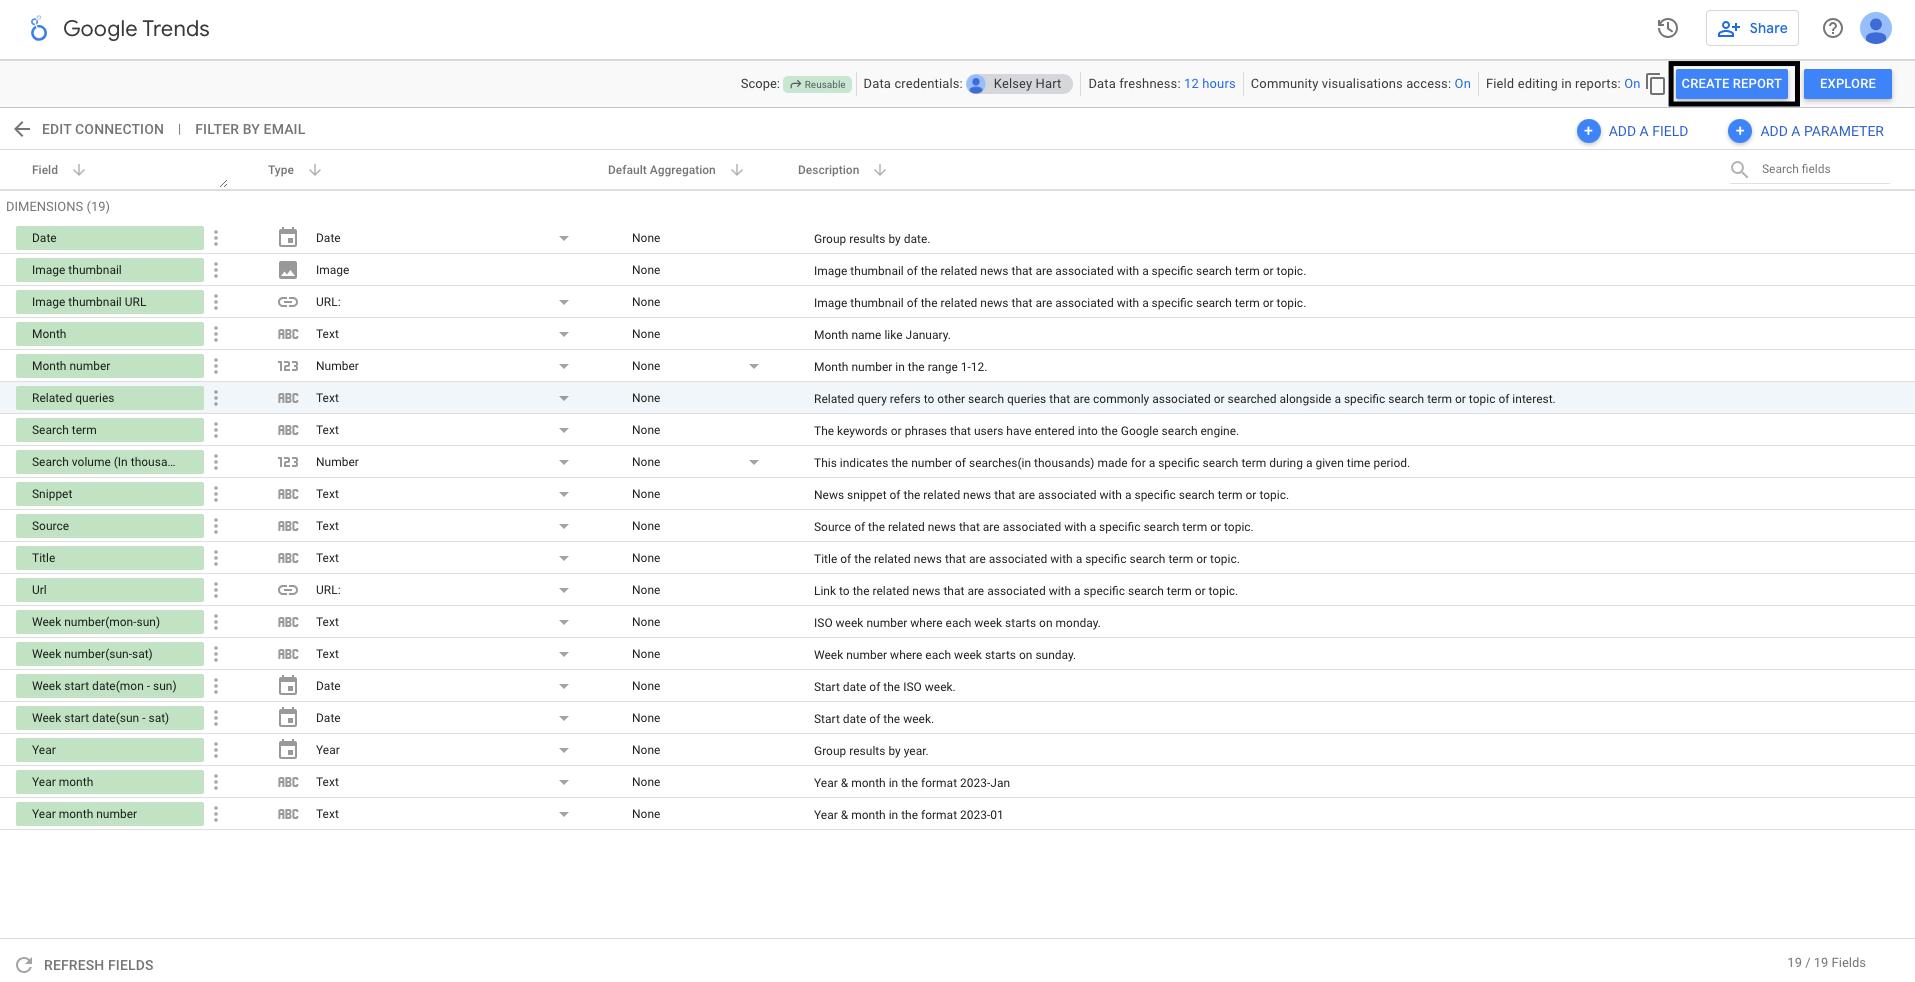Open the three-dot menu for Search term

pyautogui.click(x=216, y=430)
